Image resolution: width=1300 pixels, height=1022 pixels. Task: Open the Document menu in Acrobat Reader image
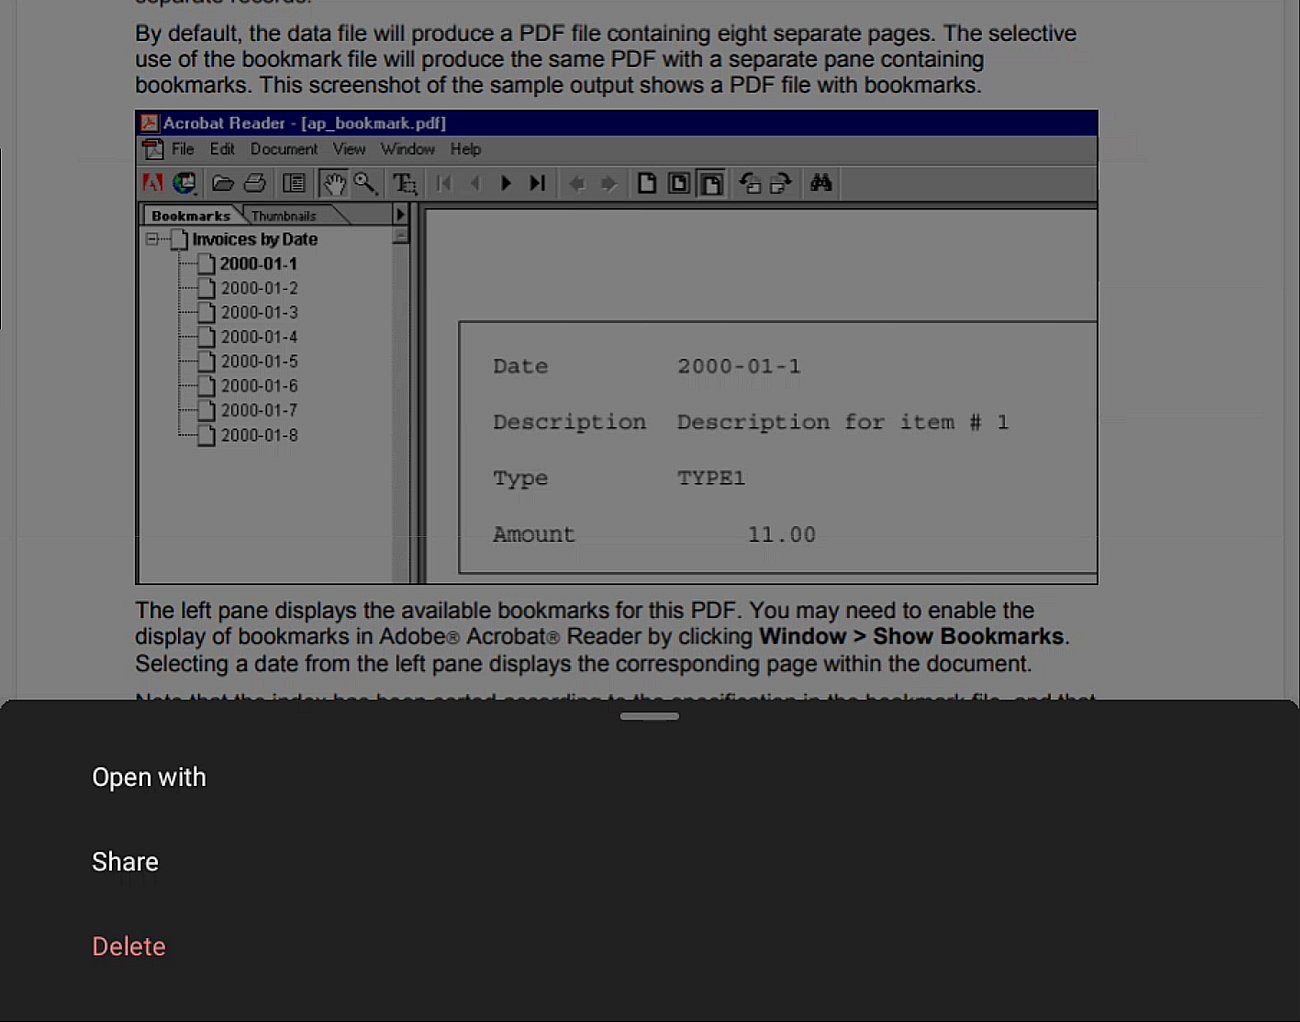(x=284, y=149)
